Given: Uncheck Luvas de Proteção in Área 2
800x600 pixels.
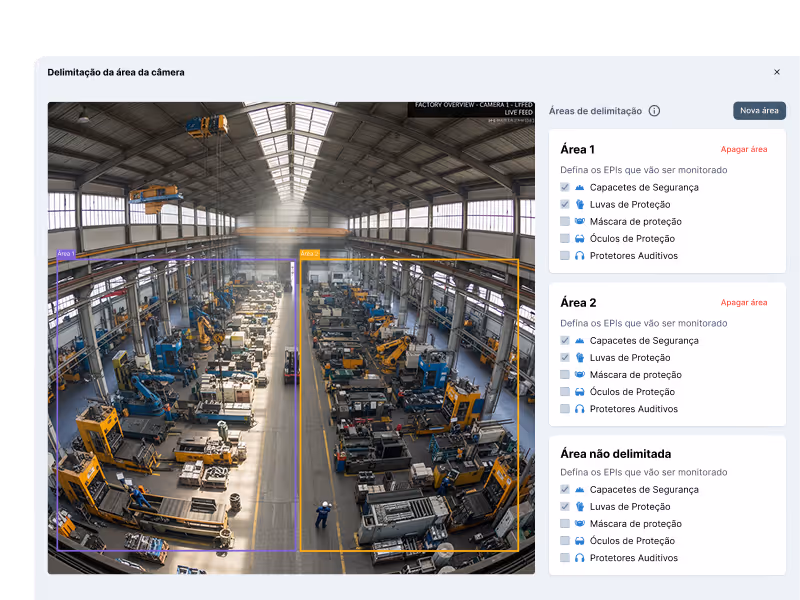Looking at the screenshot, I should pos(565,357).
